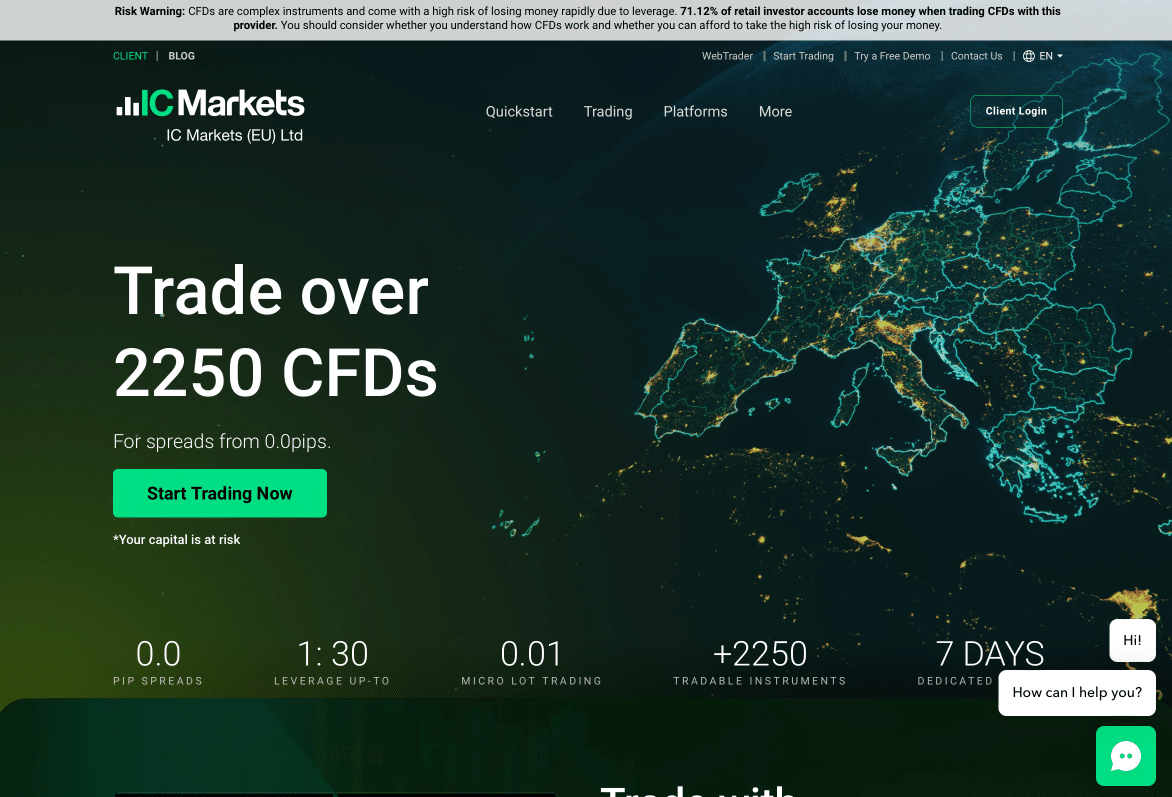Open the Trading menu
Viewport: 1172px width, 797px height.
(608, 111)
